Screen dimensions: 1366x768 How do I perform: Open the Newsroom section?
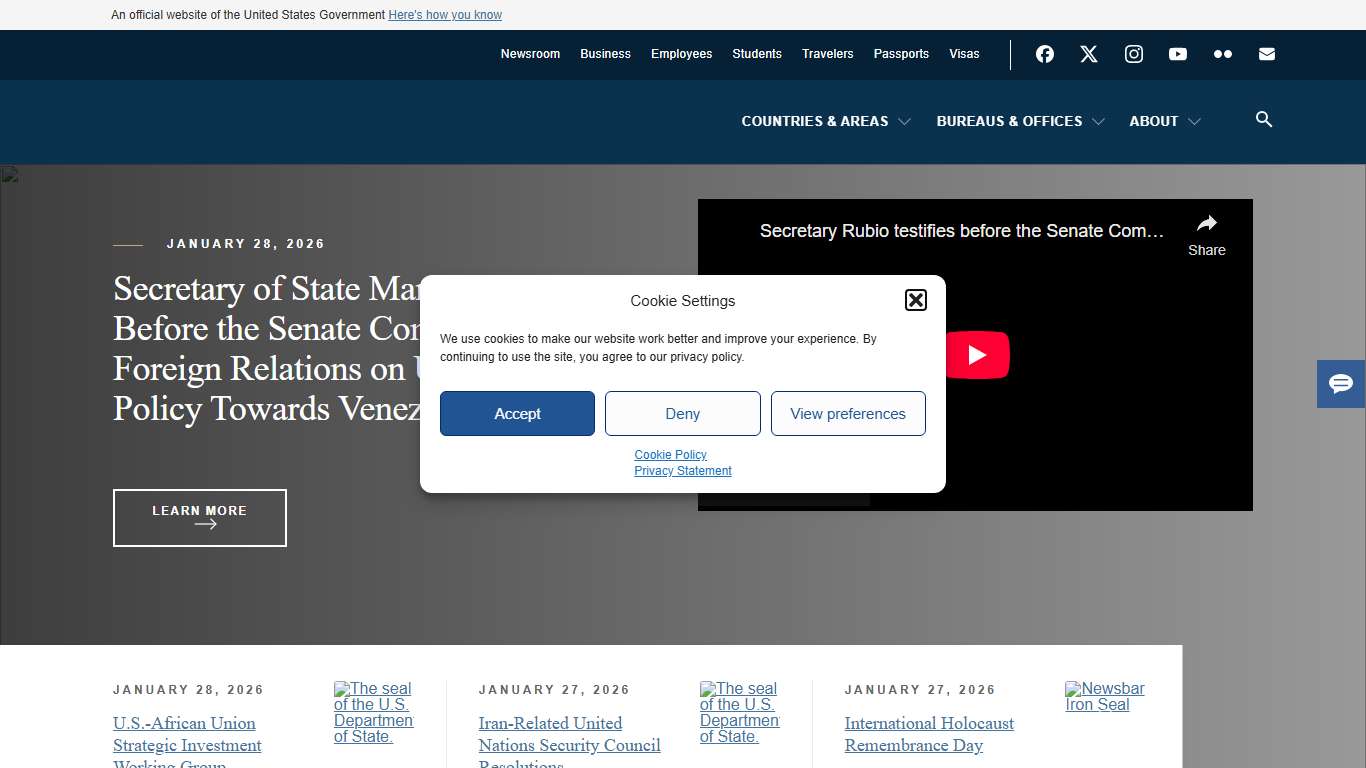pos(530,54)
